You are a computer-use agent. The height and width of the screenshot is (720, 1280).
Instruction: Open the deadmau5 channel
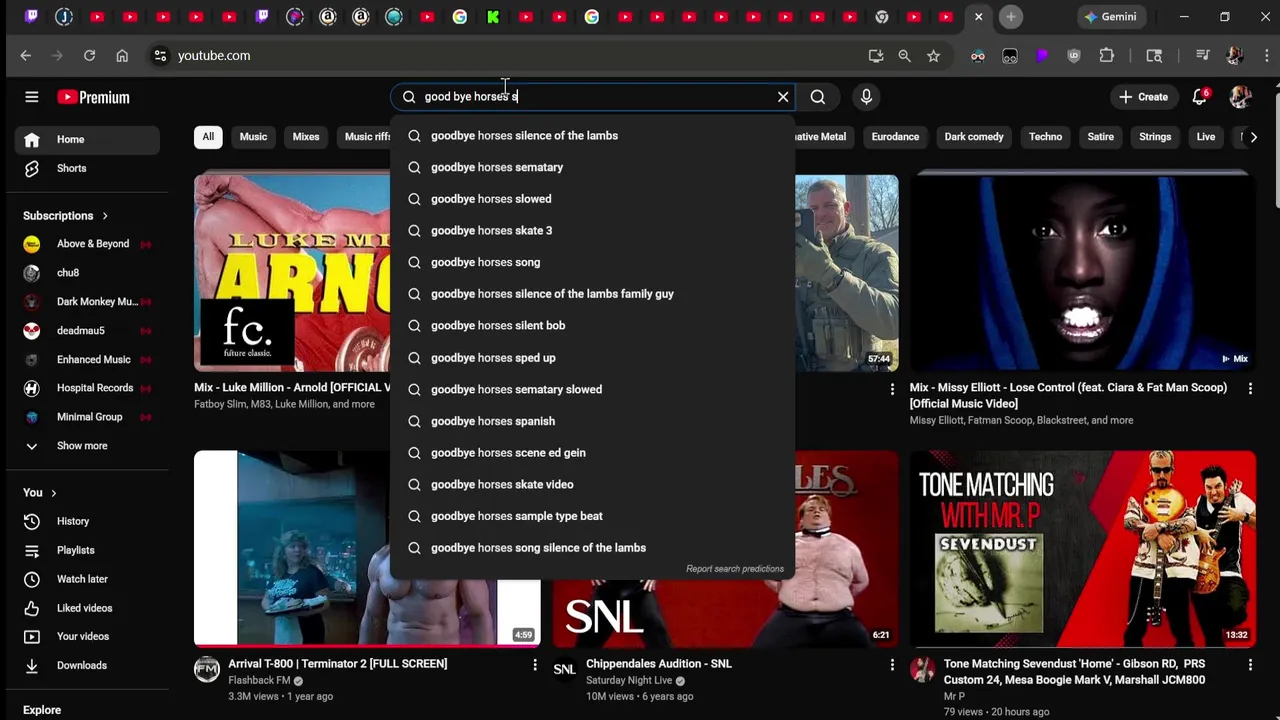point(80,331)
